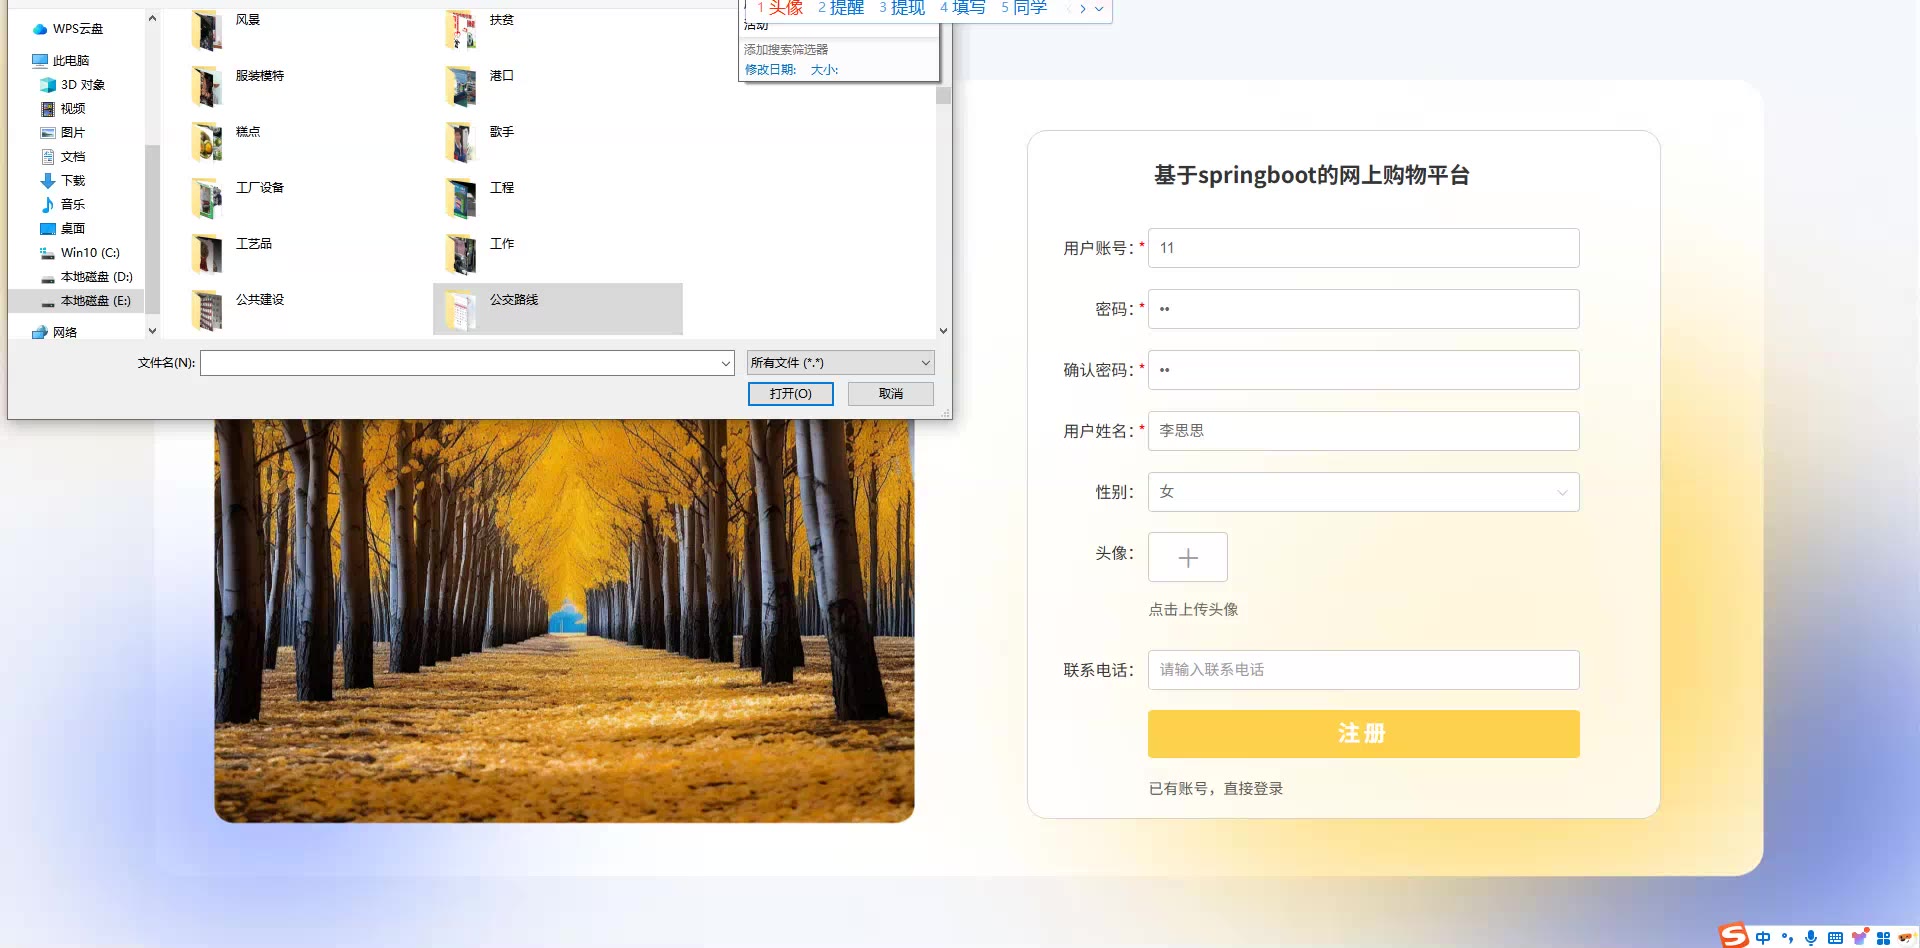Open the 文件名 combo box dropdown arrow
The height and width of the screenshot is (948, 1920).
726,363
